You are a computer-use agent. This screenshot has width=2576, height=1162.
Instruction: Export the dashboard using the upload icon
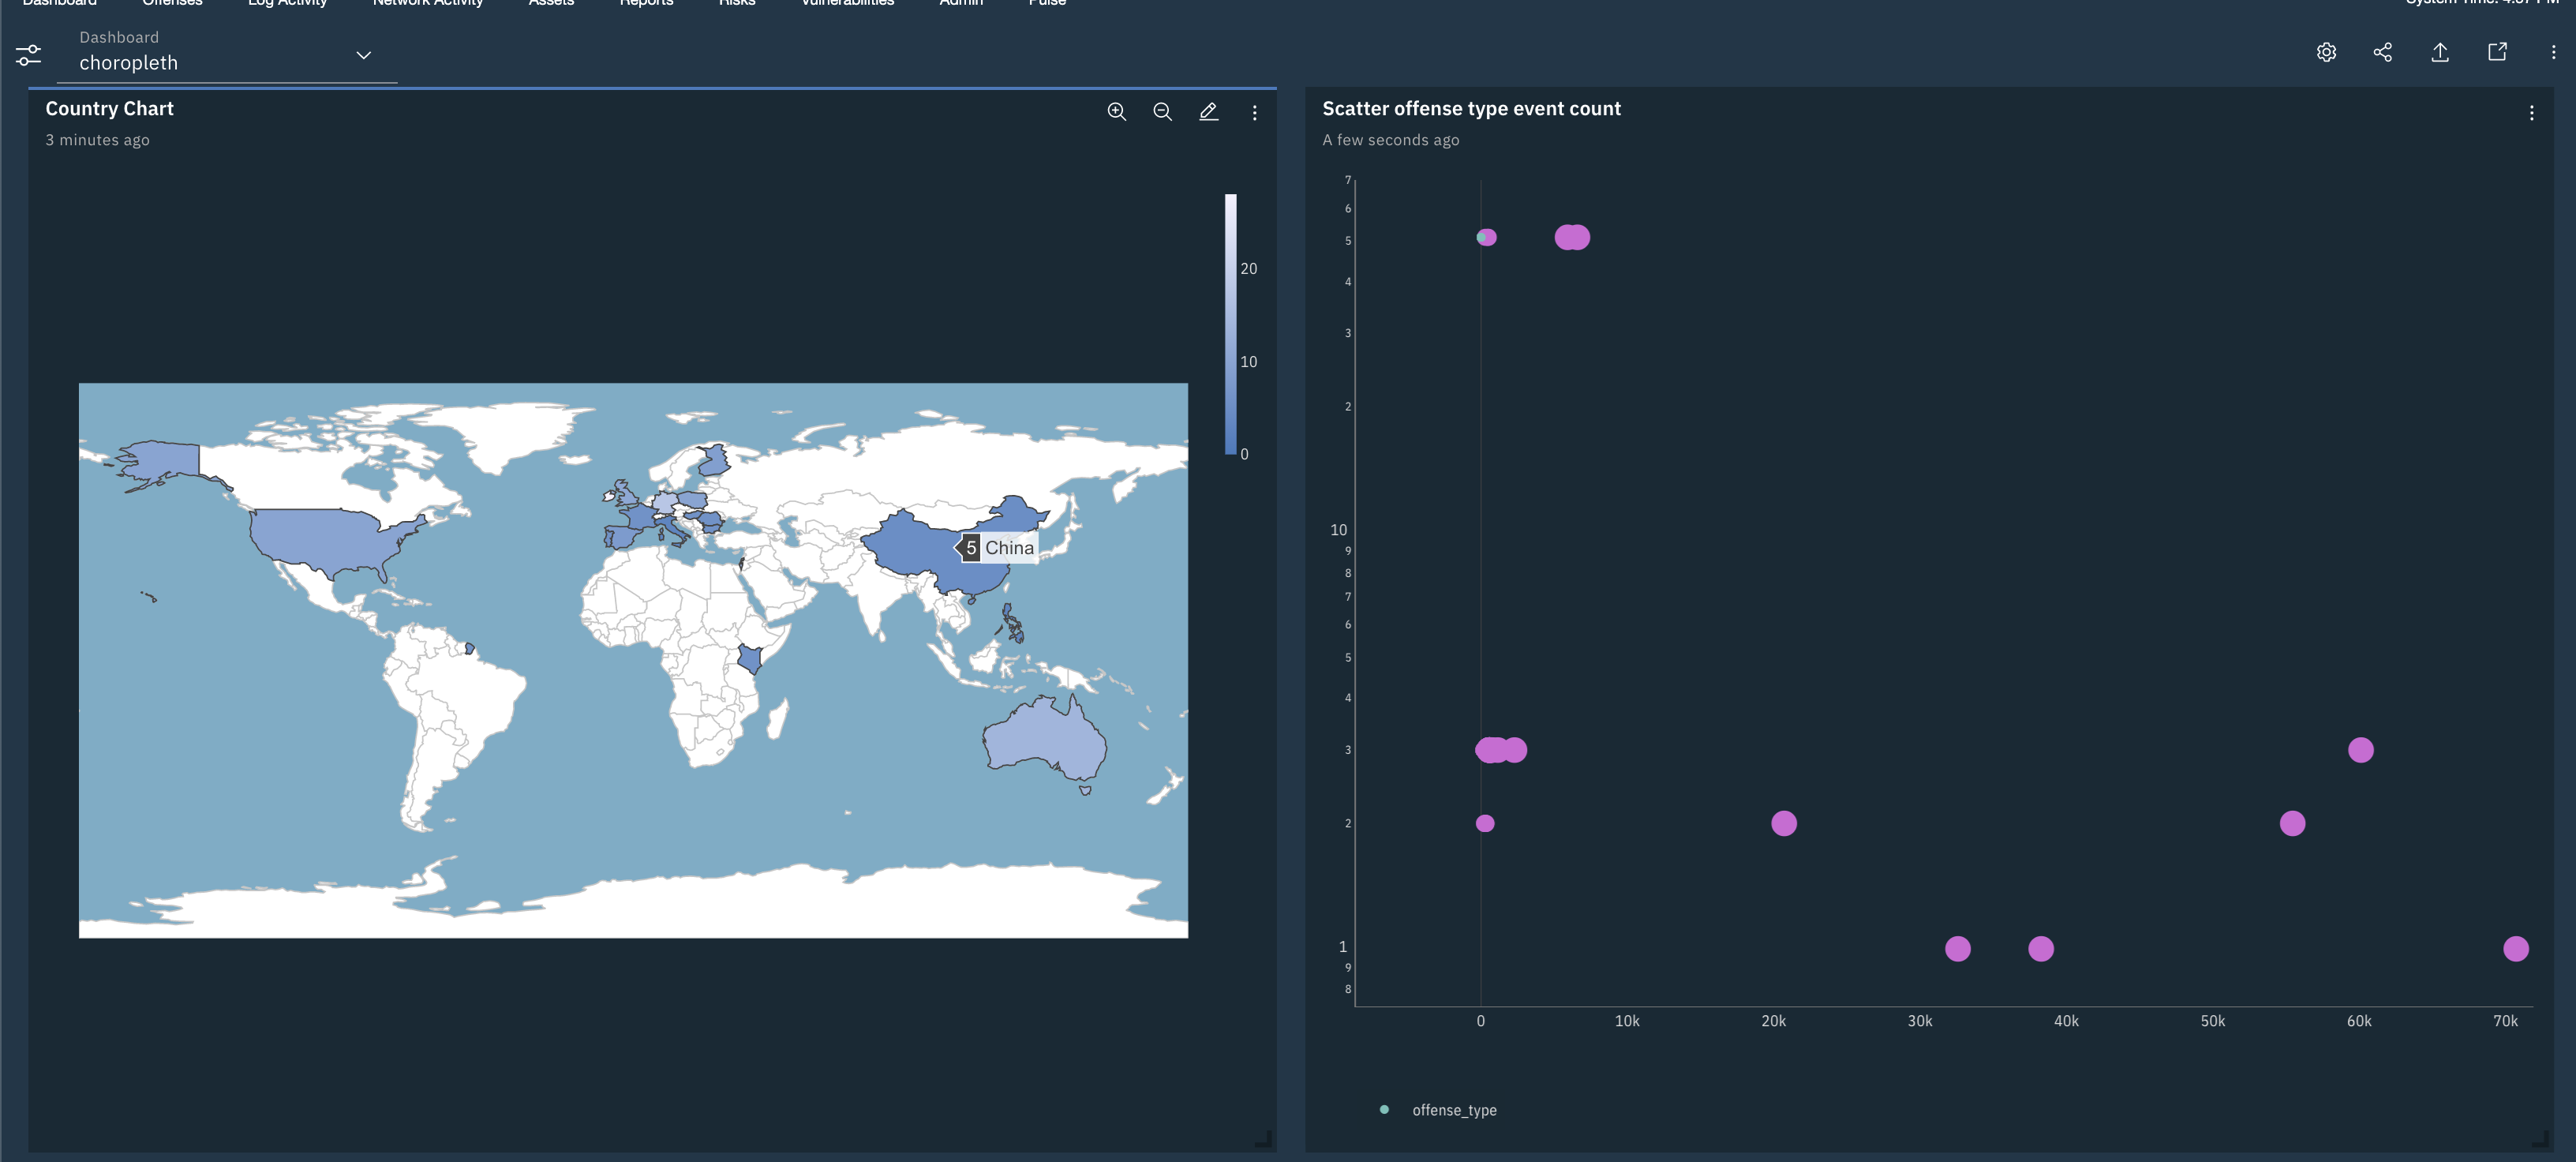[x=2440, y=52]
